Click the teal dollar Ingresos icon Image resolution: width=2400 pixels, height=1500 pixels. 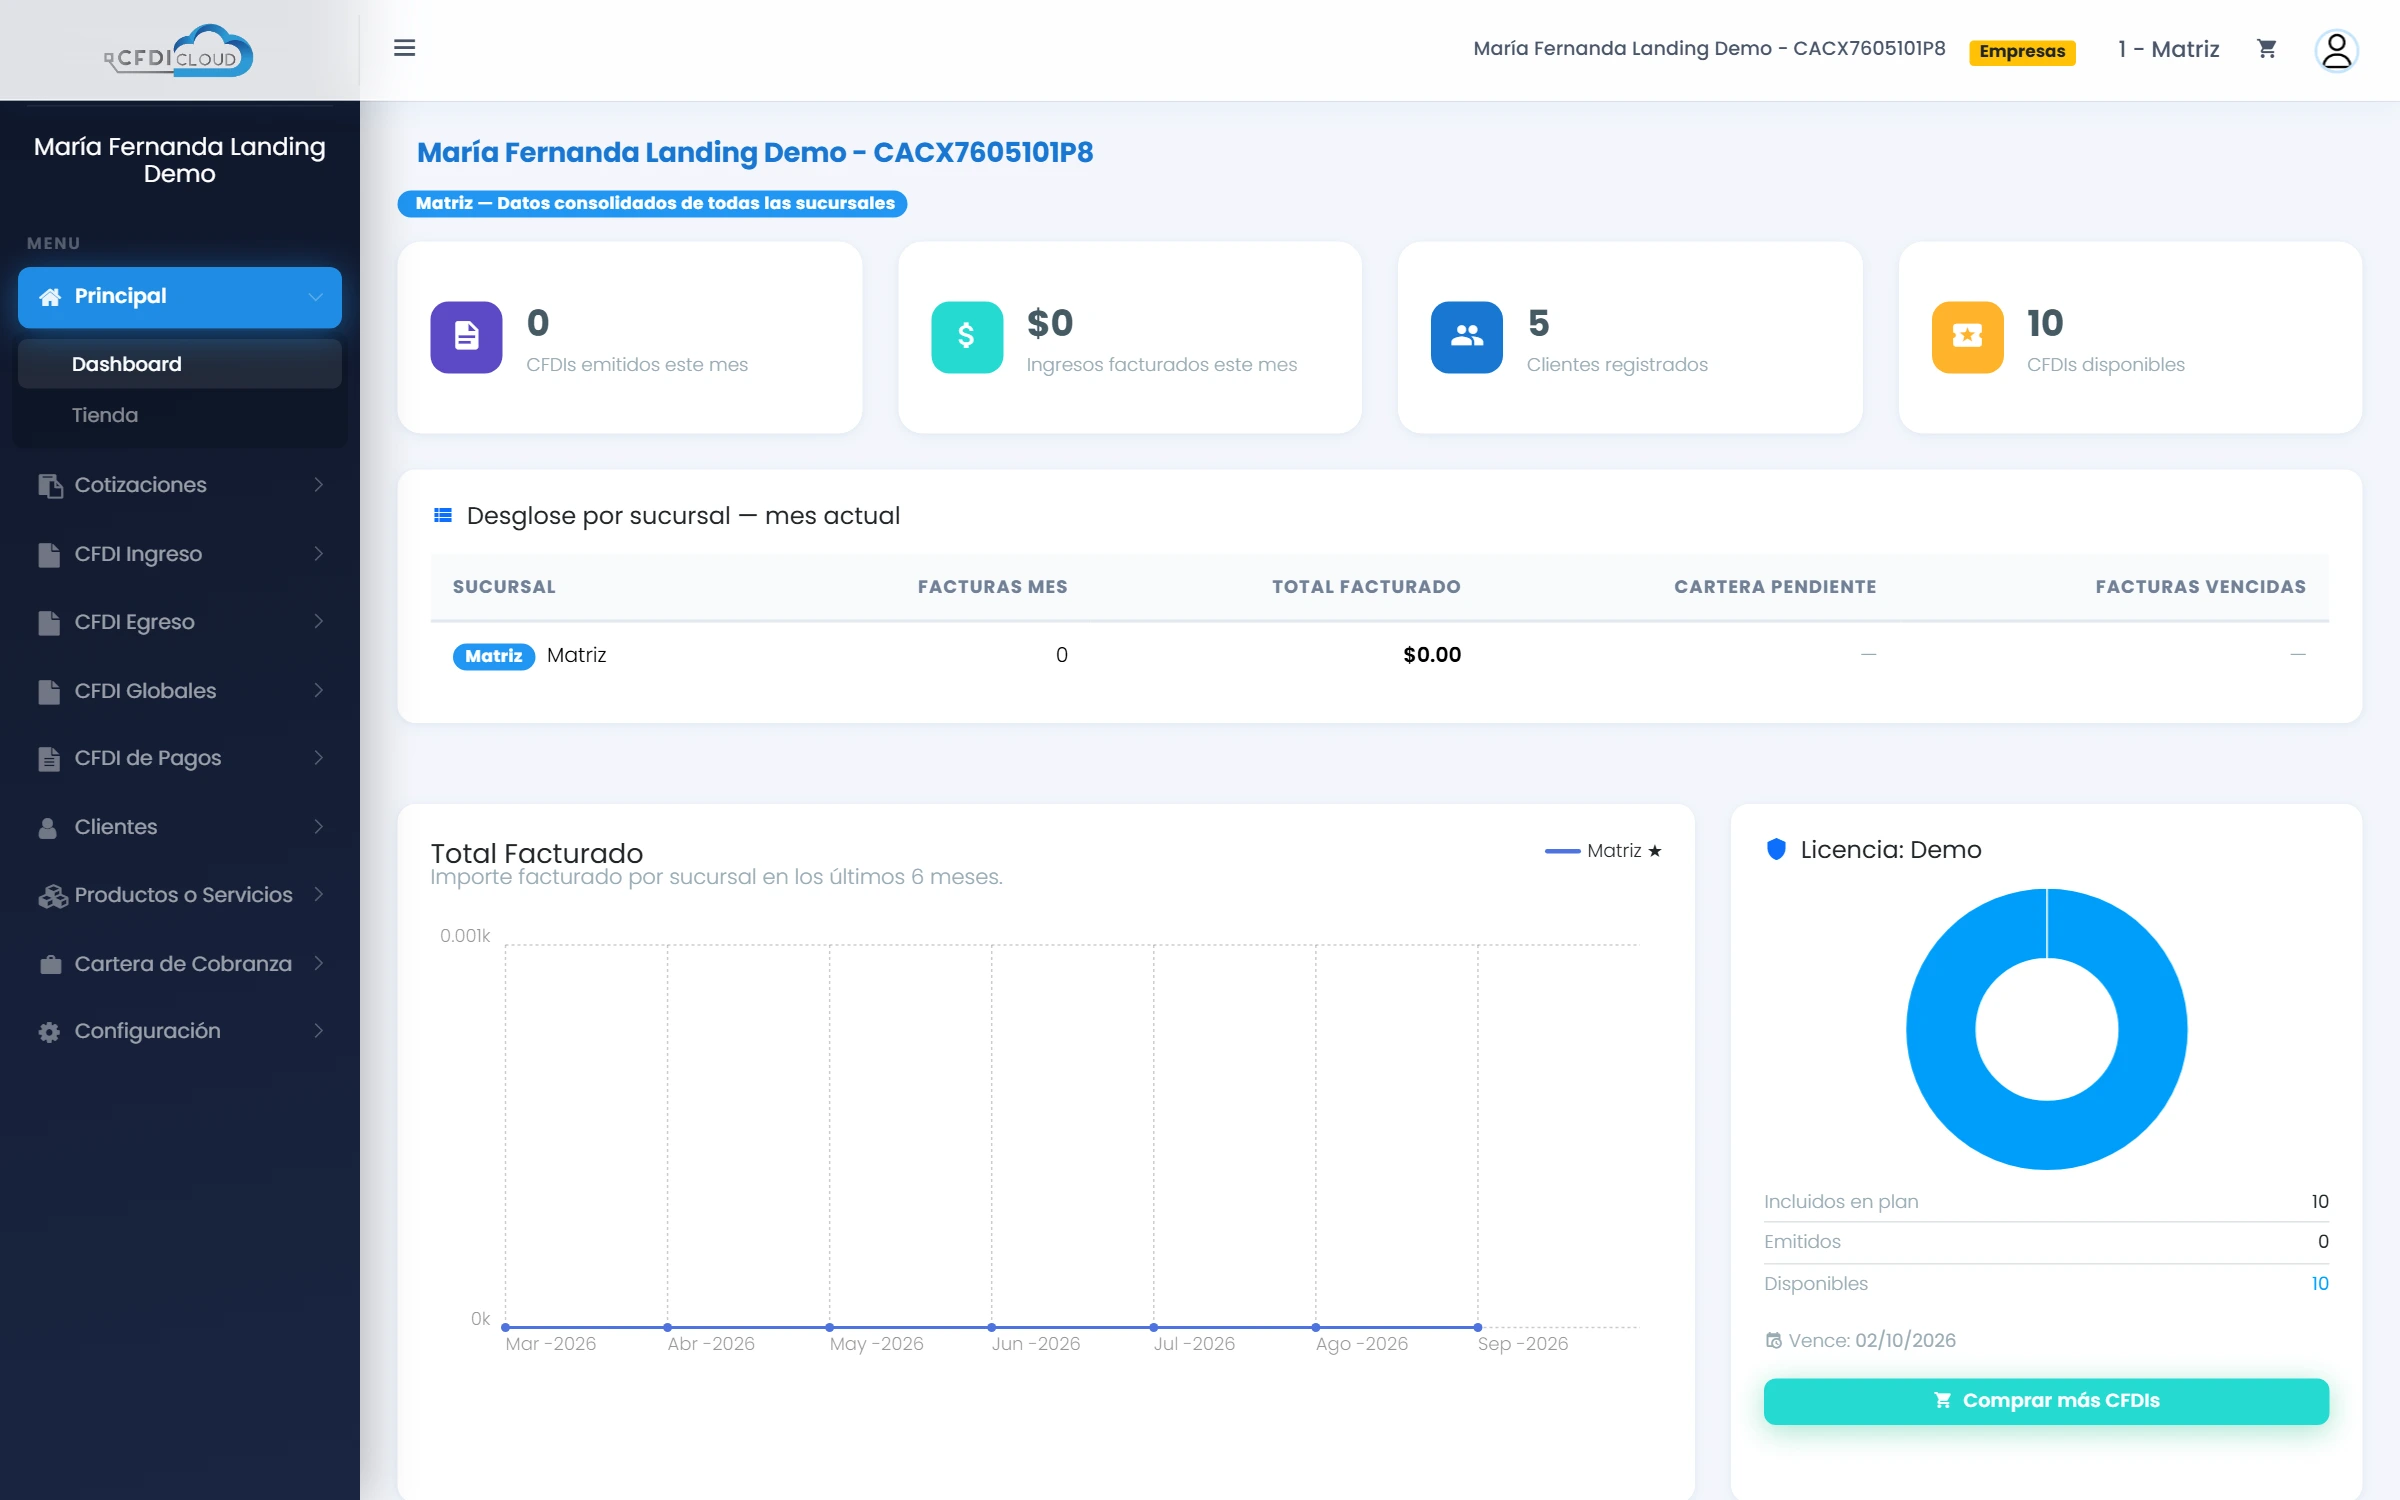coord(966,337)
